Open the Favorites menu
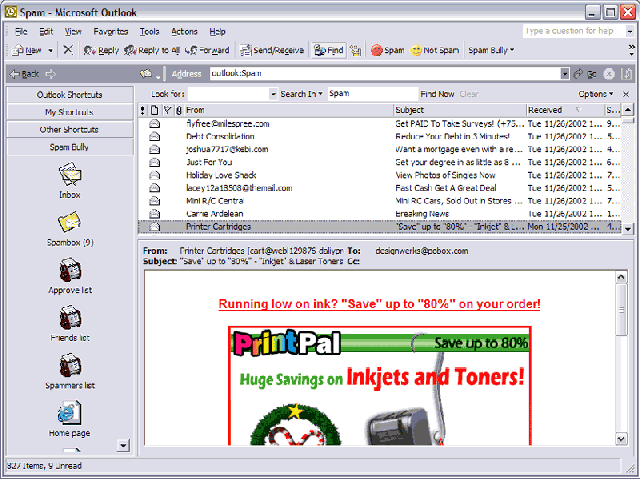 point(111,31)
